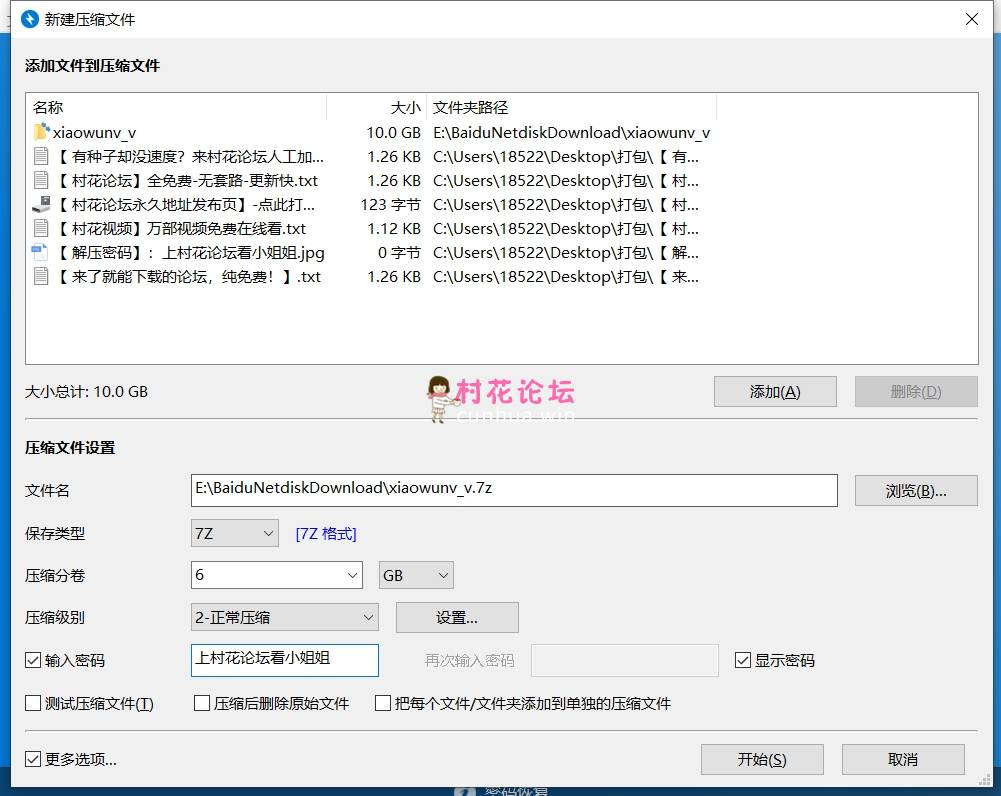The height and width of the screenshot is (796, 1001).
Task: Select 【有种子却没速度？来村花论坛人工加... file name
Action: click(x=191, y=156)
